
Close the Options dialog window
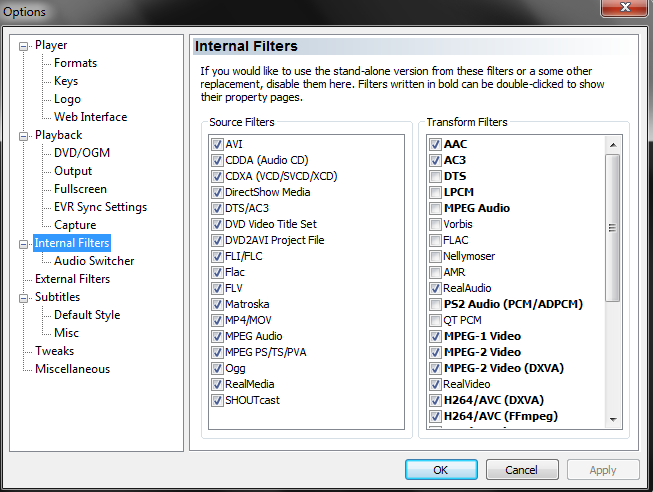[625, 7]
